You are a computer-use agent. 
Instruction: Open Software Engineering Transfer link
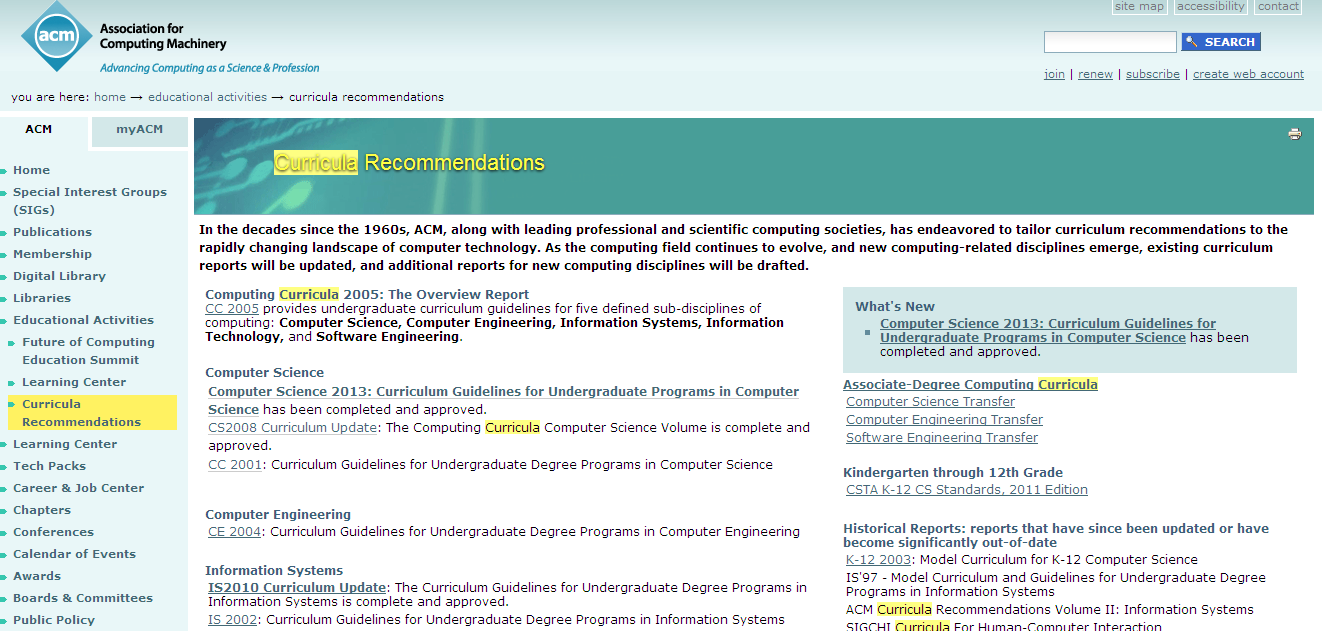click(942, 437)
